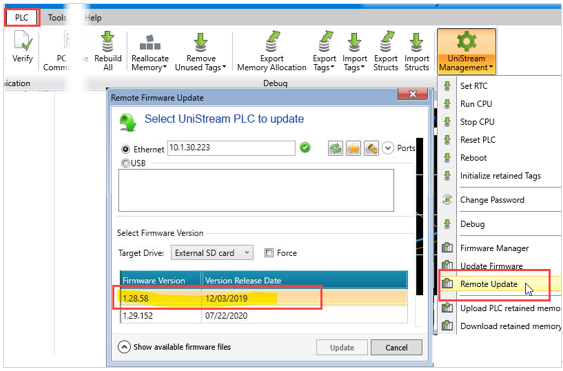Screen dimensions: 563x371
Task: Click green arrow icon beside Reboot
Action: point(447,158)
